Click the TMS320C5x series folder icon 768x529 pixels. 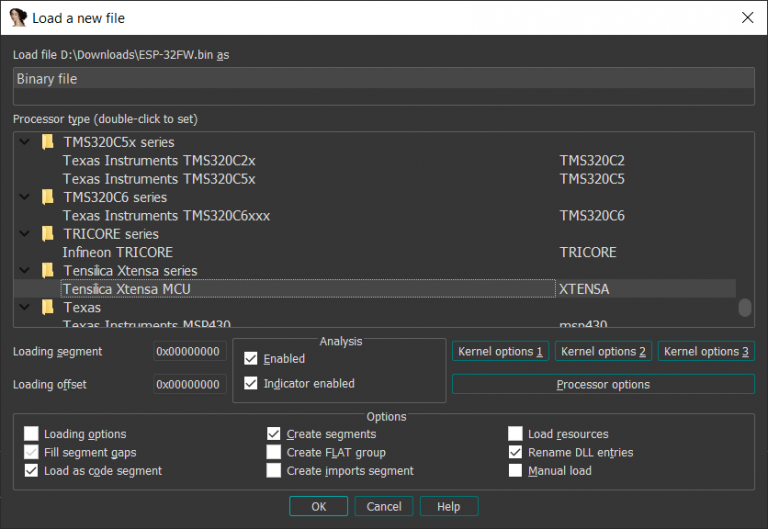(47, 142)
